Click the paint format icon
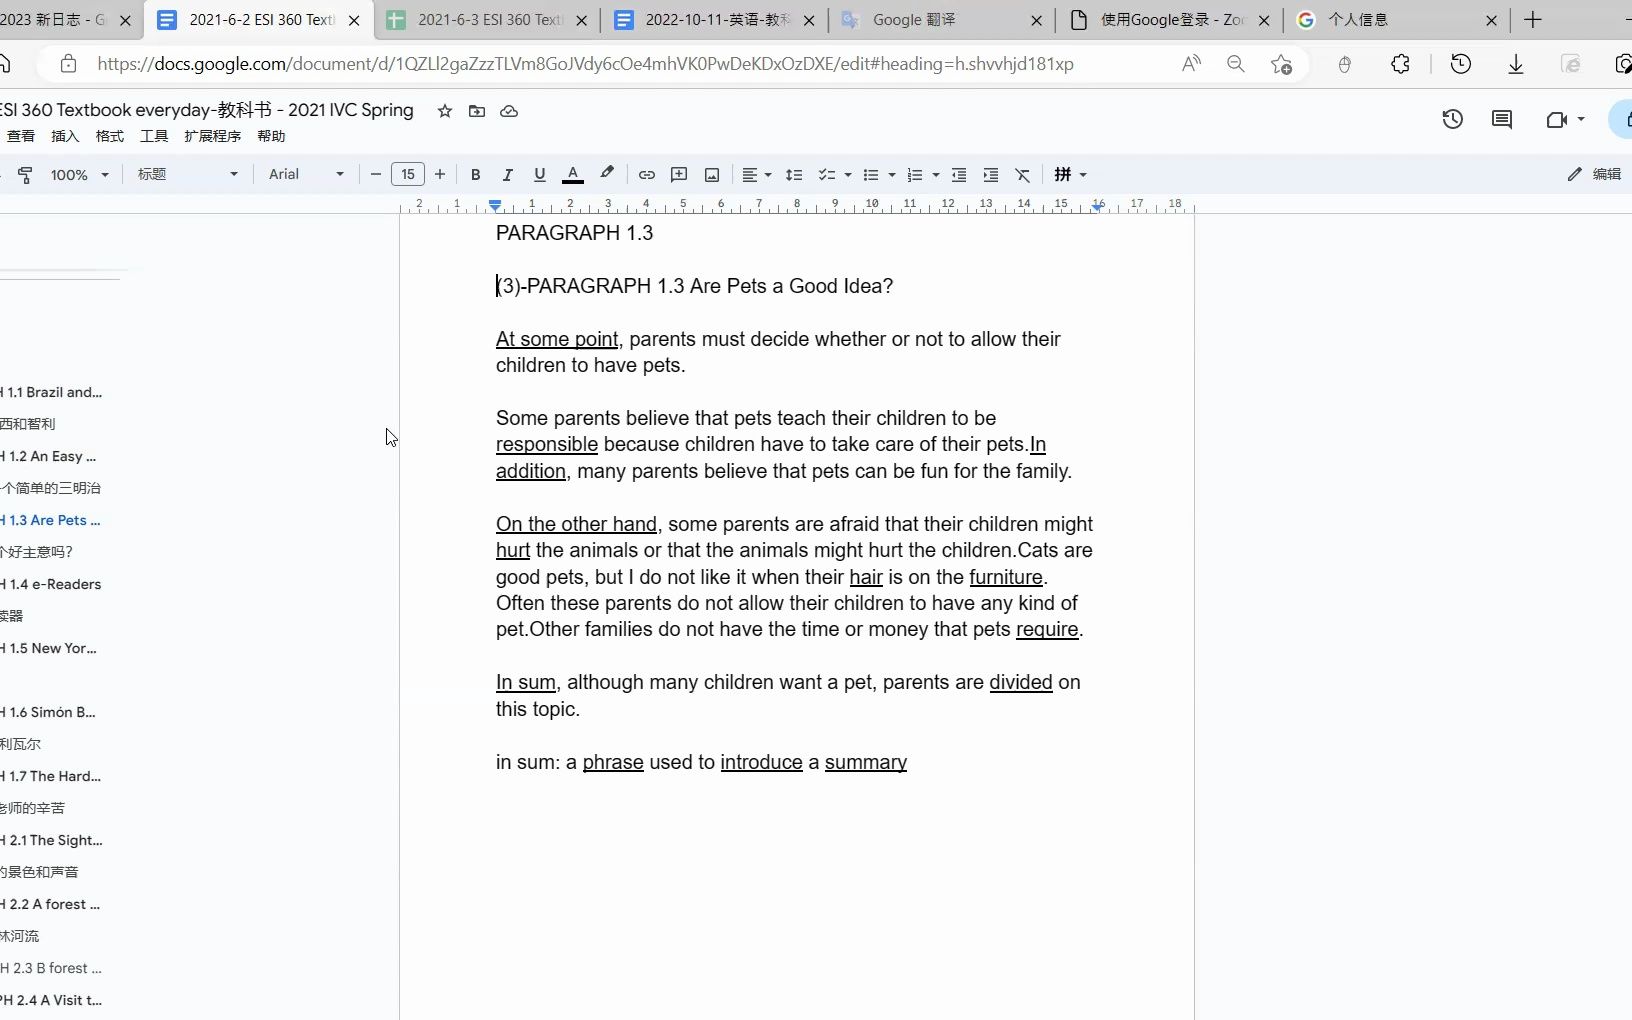The height and width of the screenshot is (1020, 1632). (x=26, y=175)
